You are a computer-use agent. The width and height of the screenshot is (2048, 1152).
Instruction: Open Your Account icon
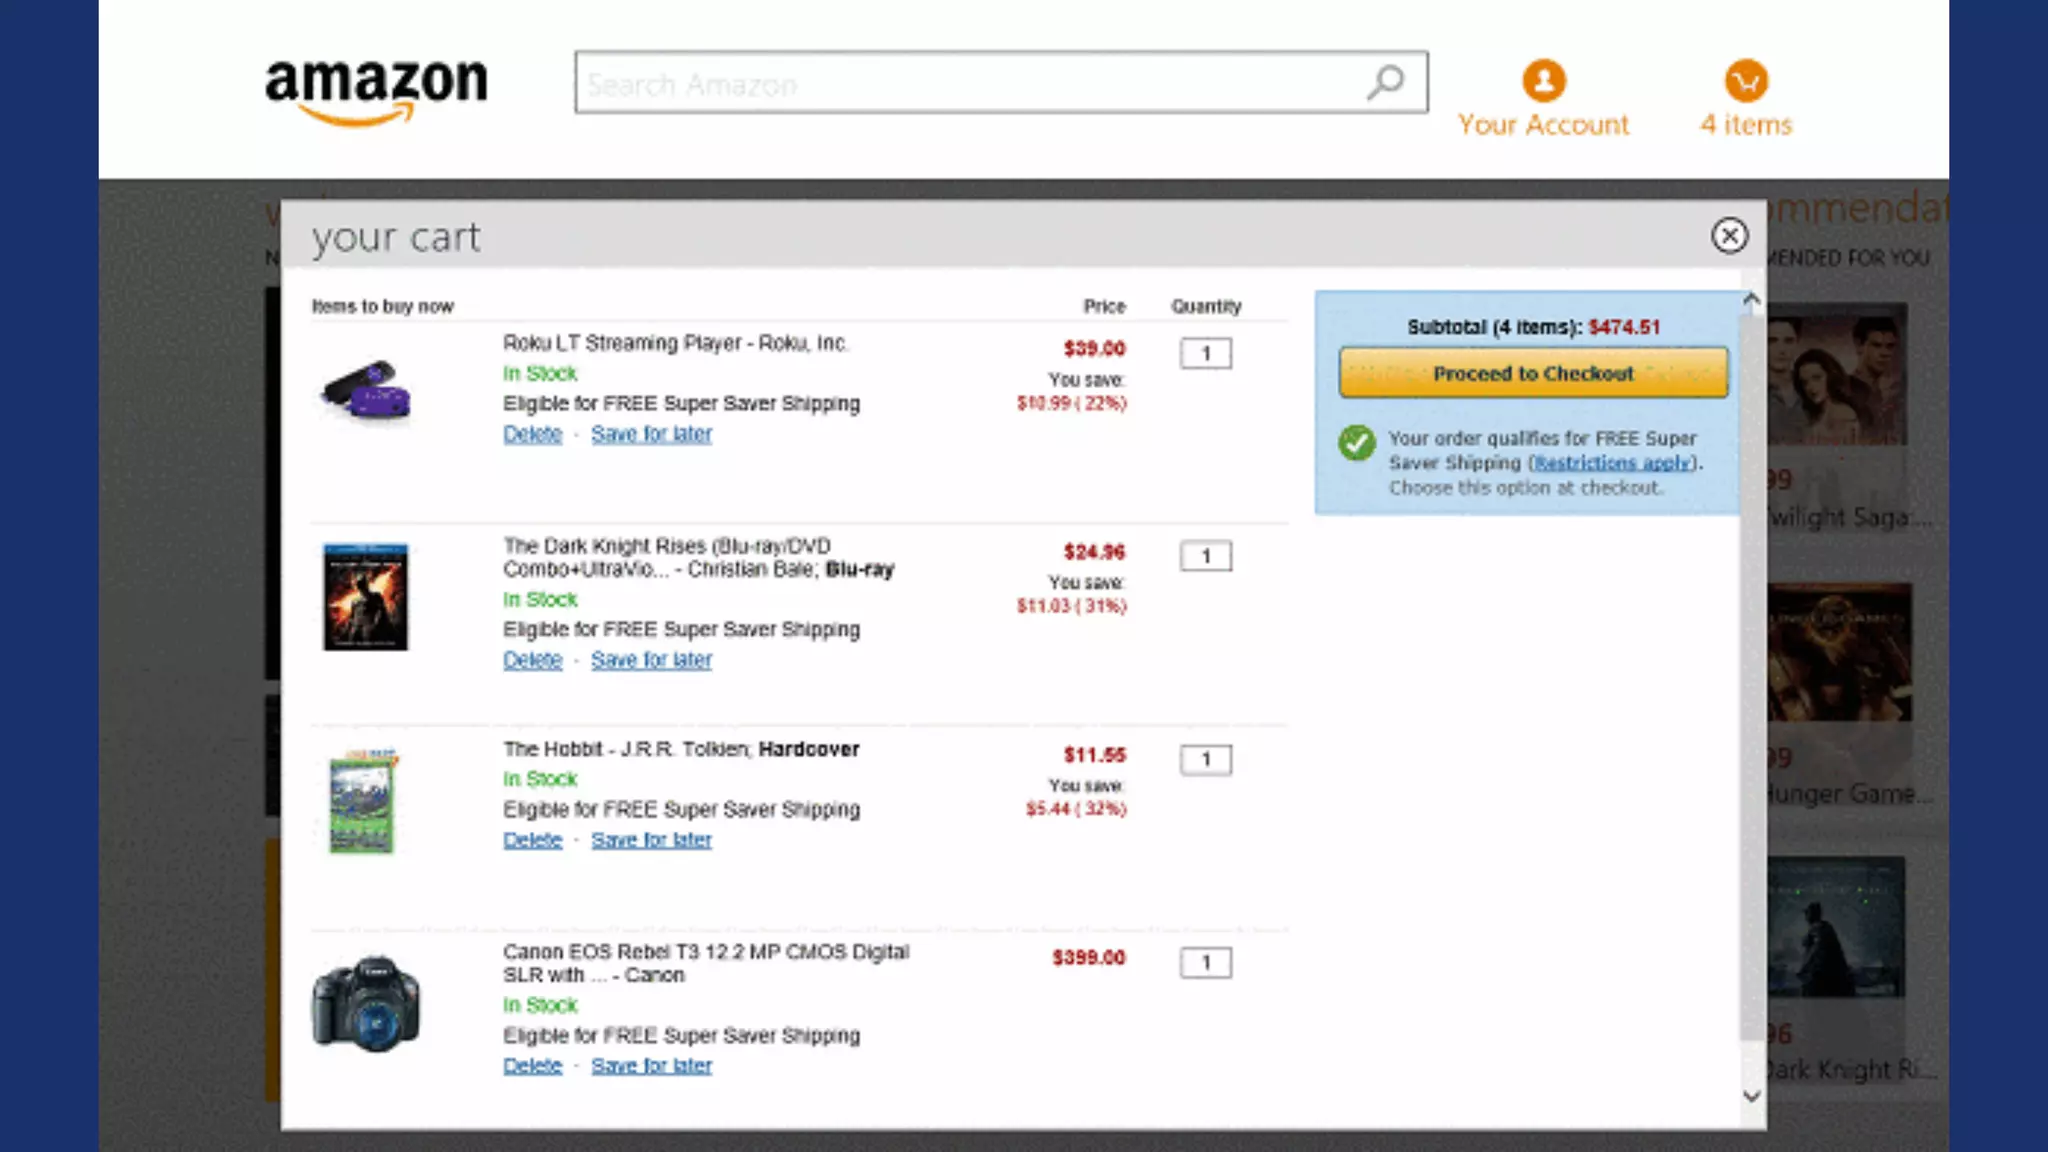(x=1543, y=81)
